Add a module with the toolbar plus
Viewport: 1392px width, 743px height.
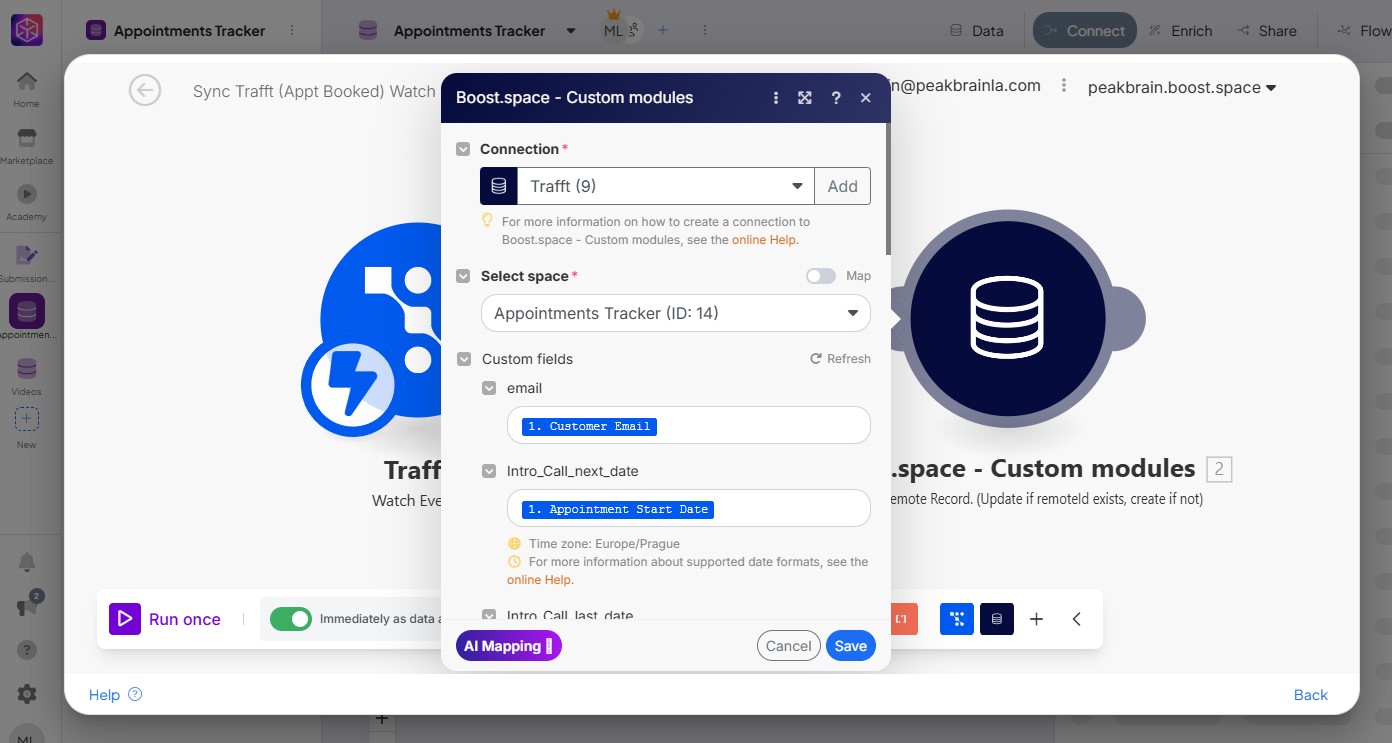tap(1037, 619)
